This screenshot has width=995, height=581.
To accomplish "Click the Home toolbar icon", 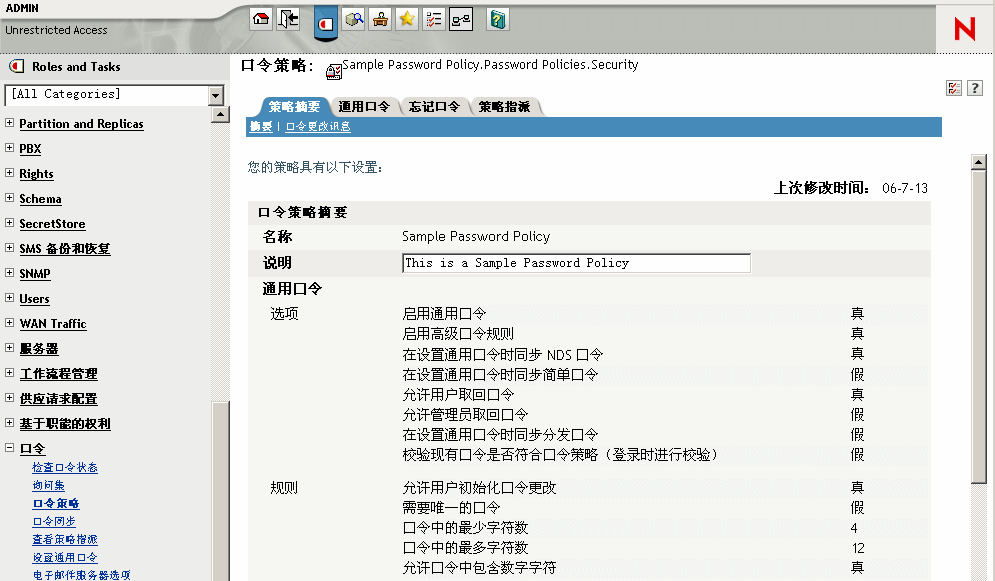I will coord(261,19).
